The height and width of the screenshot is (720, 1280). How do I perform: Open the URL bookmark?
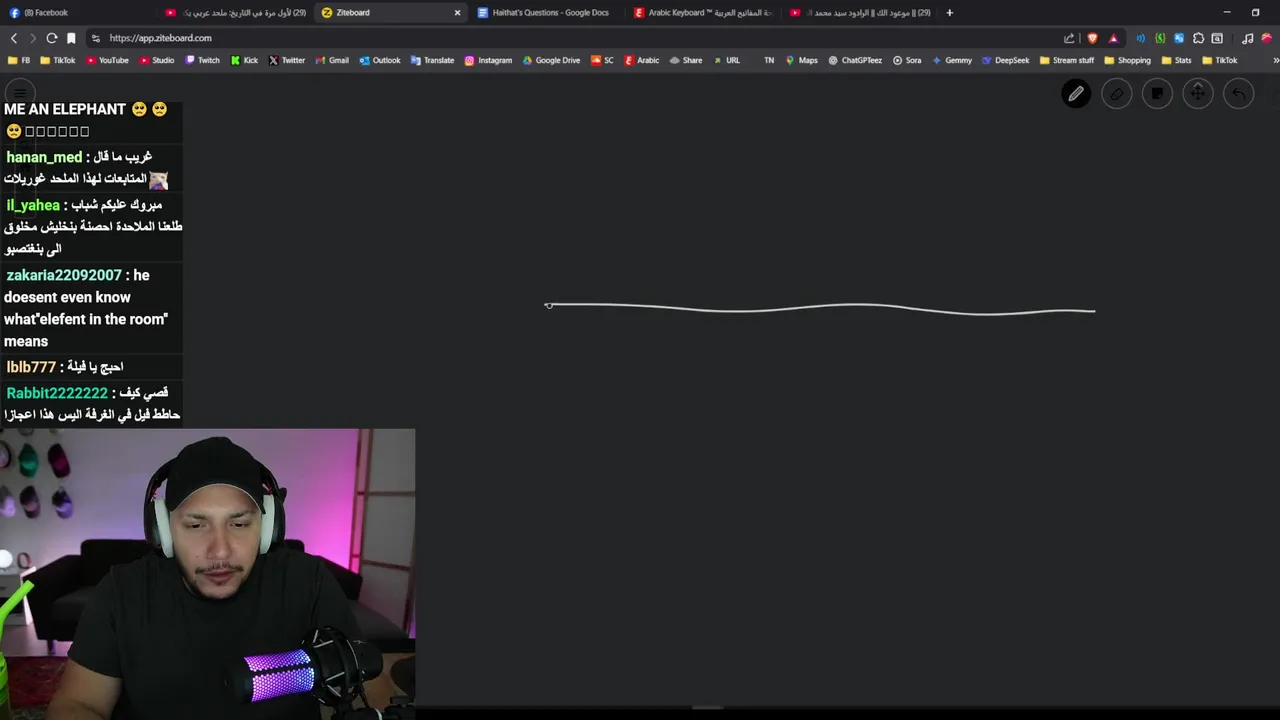click(x=727, y=60)
